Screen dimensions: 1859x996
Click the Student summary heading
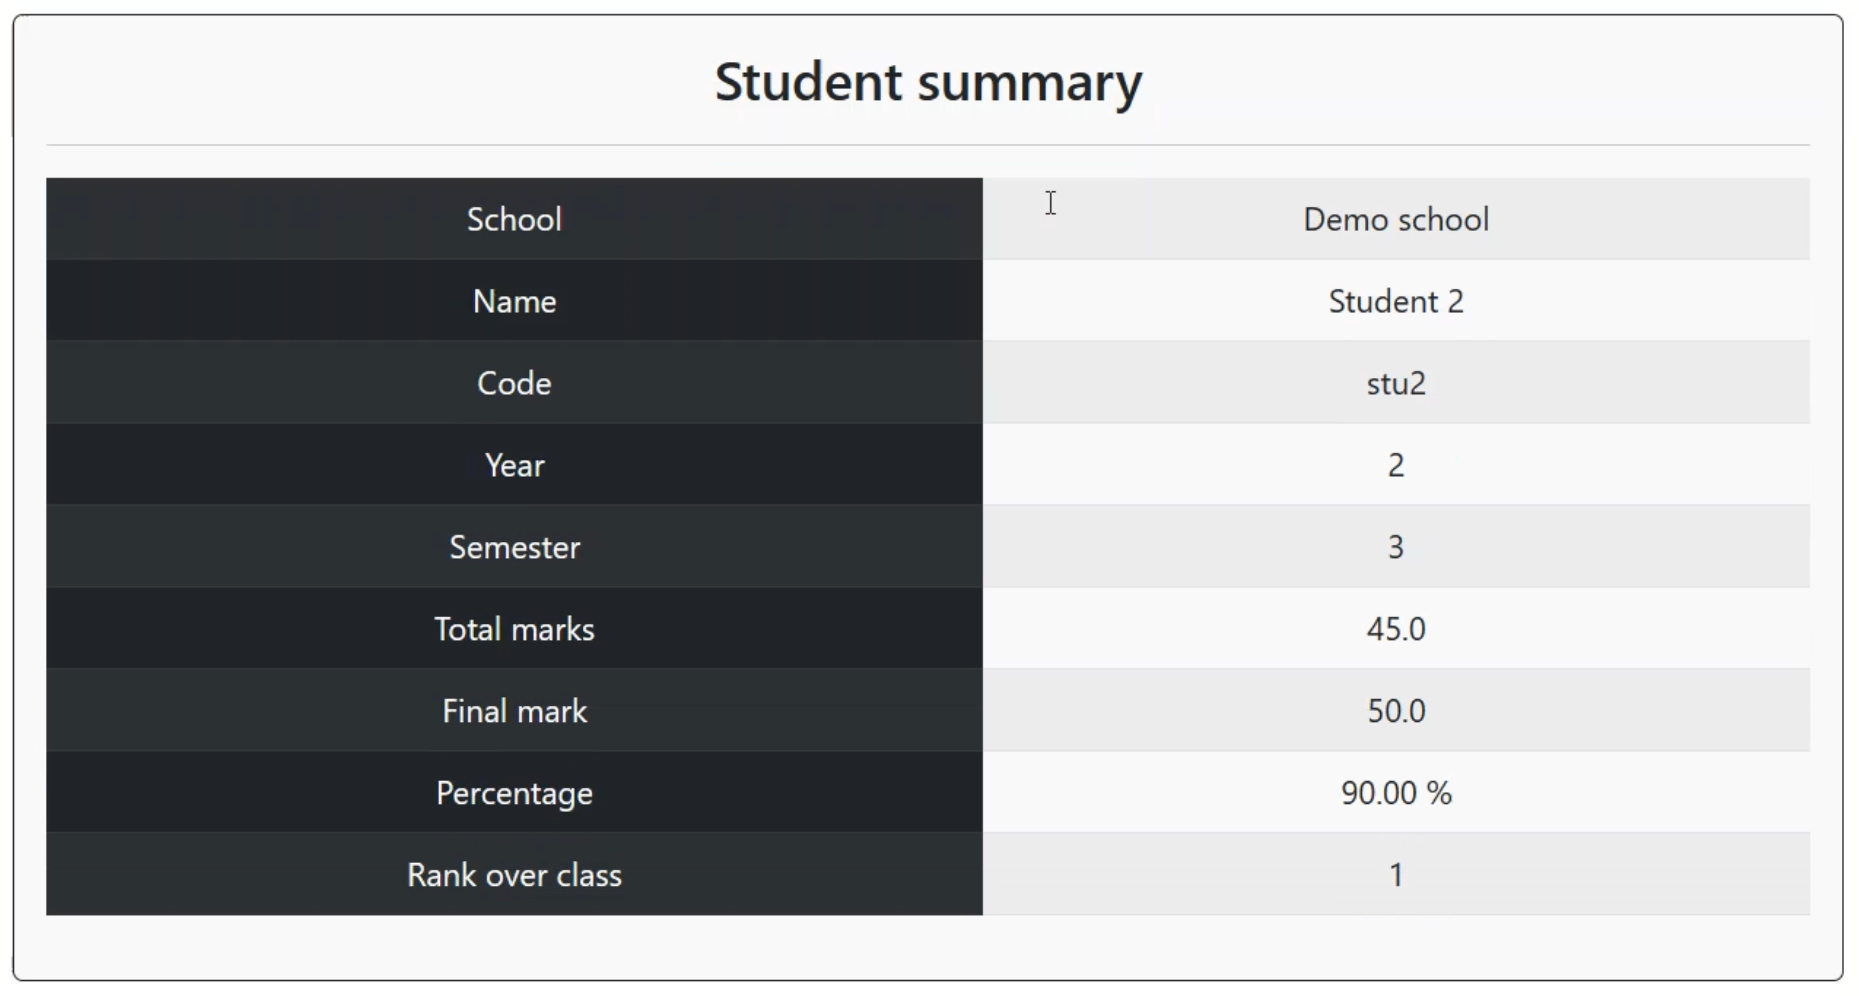pos(928,82)
